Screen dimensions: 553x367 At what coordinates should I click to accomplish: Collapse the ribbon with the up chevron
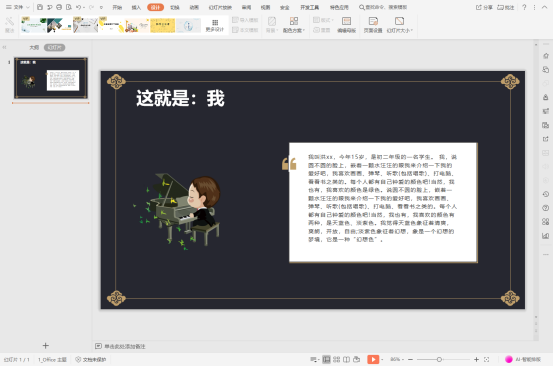(x=544, y=7)
